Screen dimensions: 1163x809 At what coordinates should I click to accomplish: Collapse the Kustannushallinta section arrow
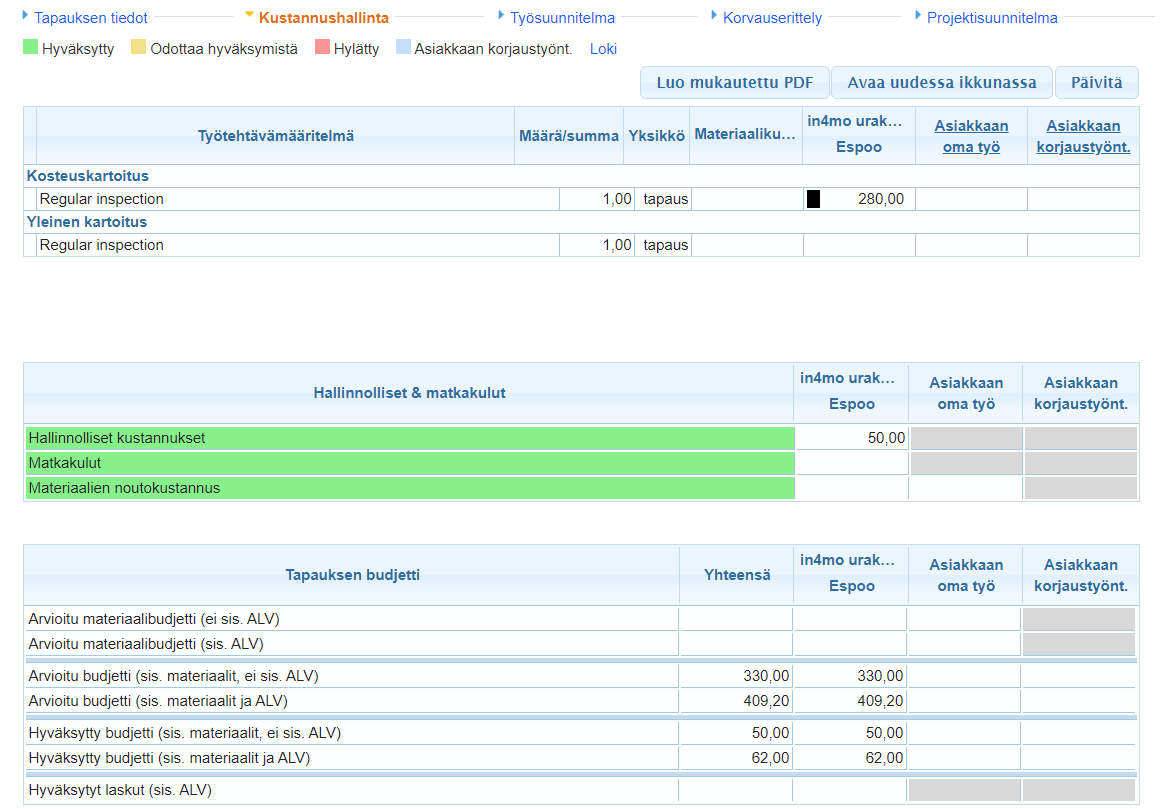249,16
